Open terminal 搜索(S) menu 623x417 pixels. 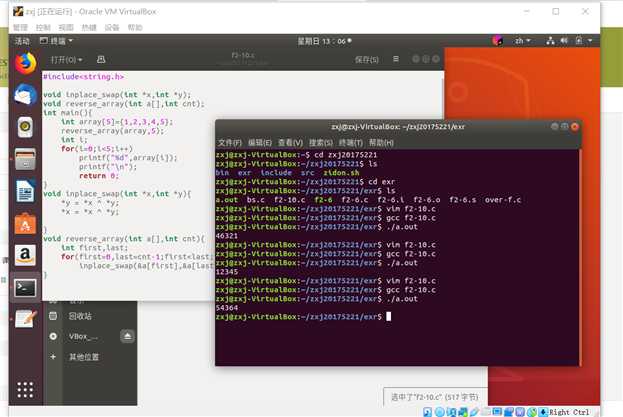(x=321, y=143)
